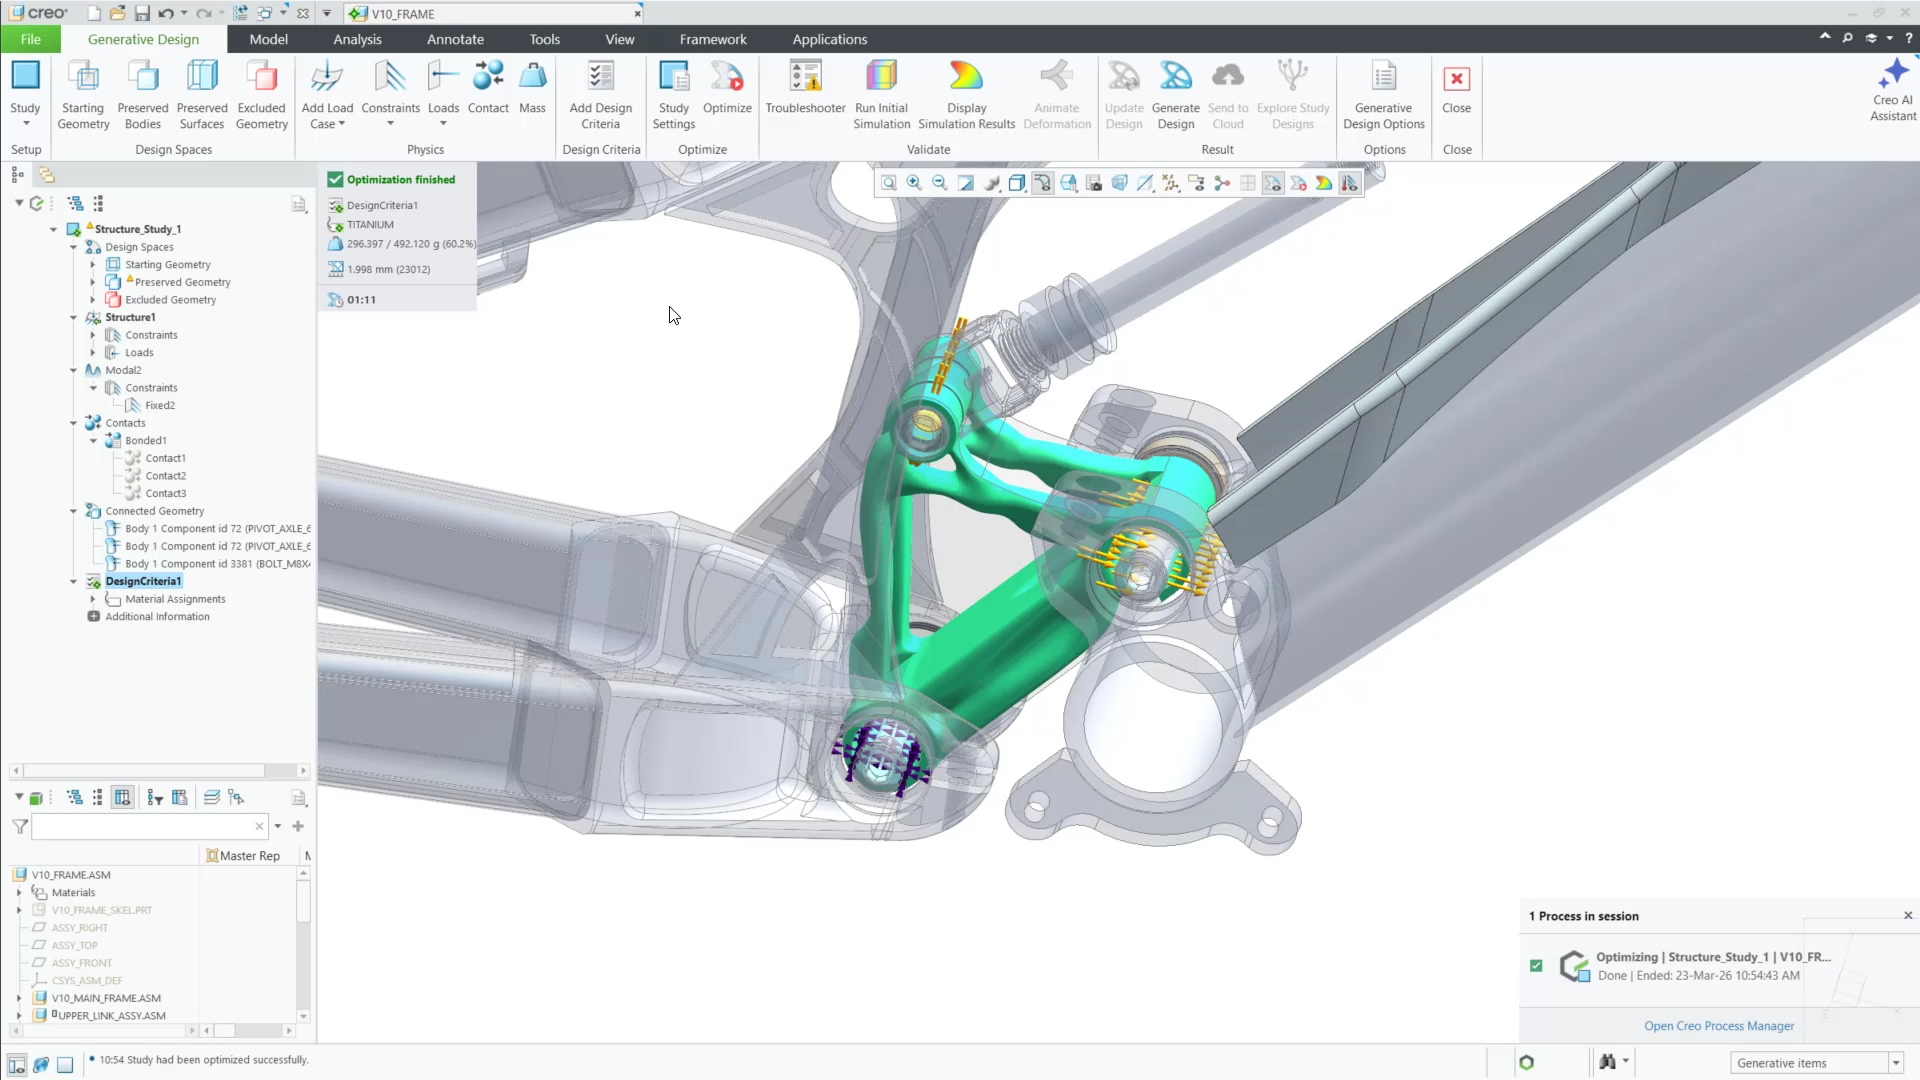Expand Starting Geometry tree node

93,265
